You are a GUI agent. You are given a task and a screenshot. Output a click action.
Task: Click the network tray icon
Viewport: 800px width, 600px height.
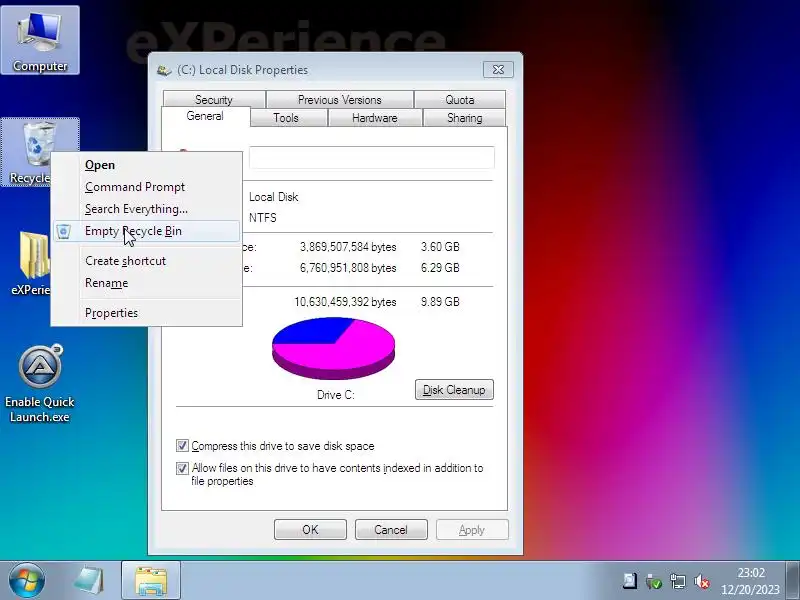point(678,581)
